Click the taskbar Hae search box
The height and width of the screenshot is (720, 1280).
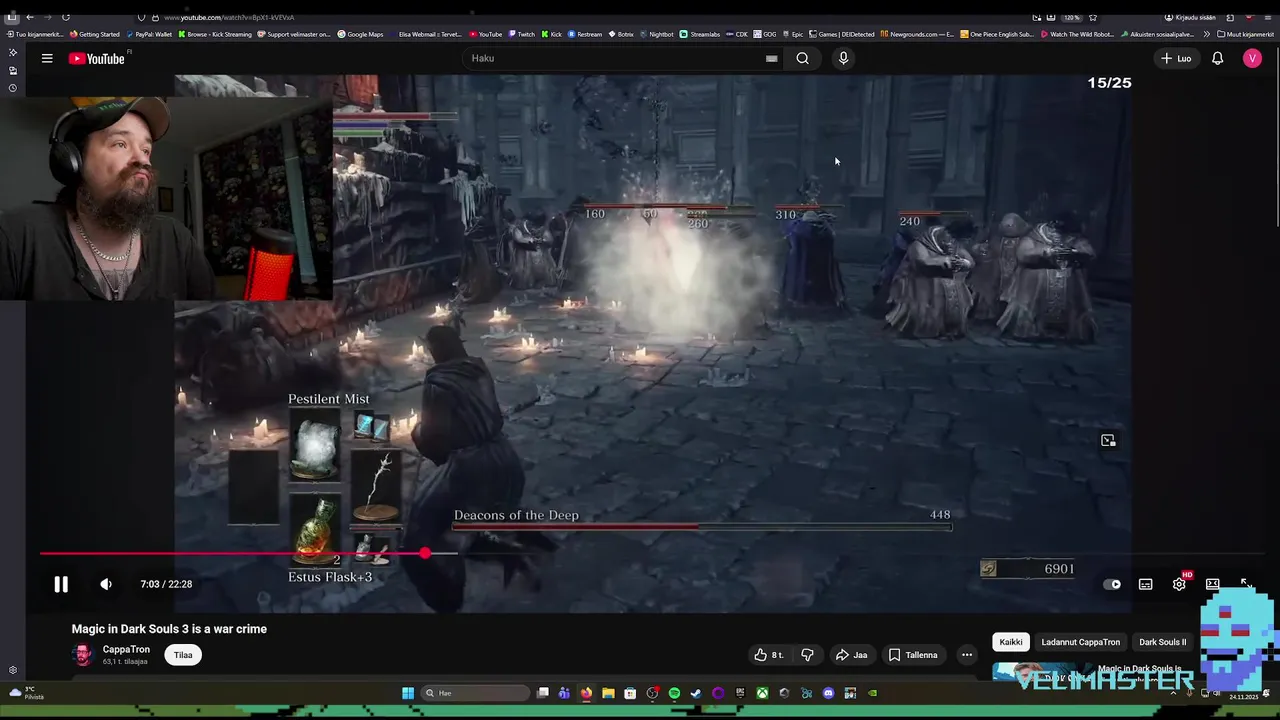click(474, 693)
